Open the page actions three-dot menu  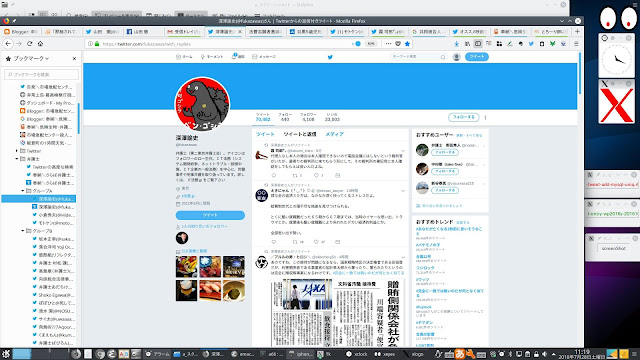click(x=388, y=44)
